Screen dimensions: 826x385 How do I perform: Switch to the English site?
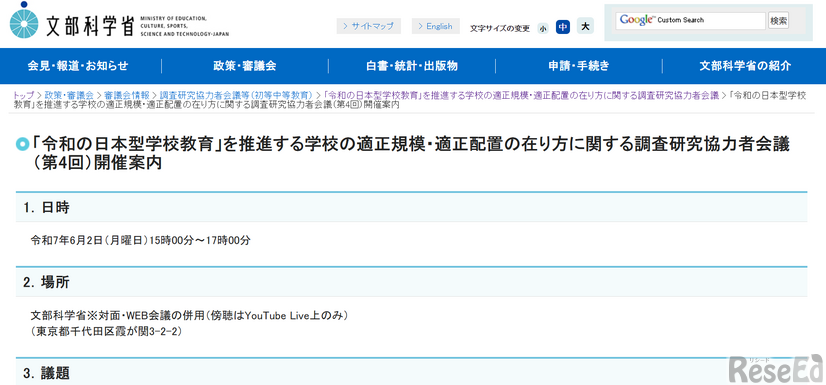click(436, 26)
